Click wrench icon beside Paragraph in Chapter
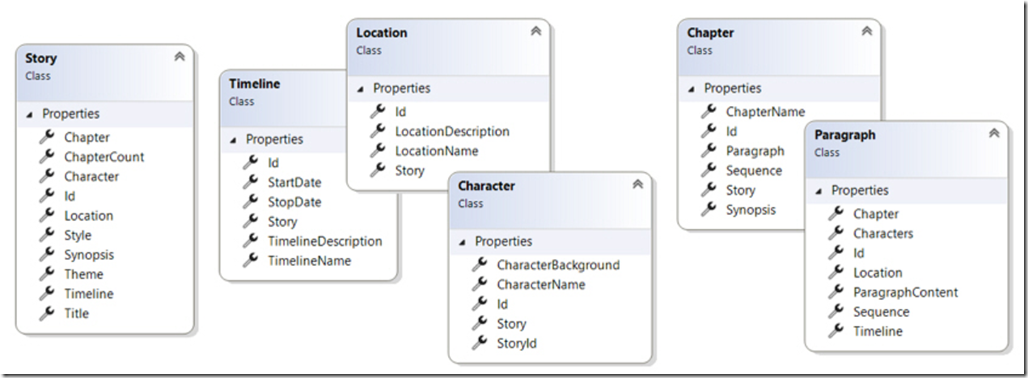The width and height of the screenshot is (1028, 378). click(709, 150)
